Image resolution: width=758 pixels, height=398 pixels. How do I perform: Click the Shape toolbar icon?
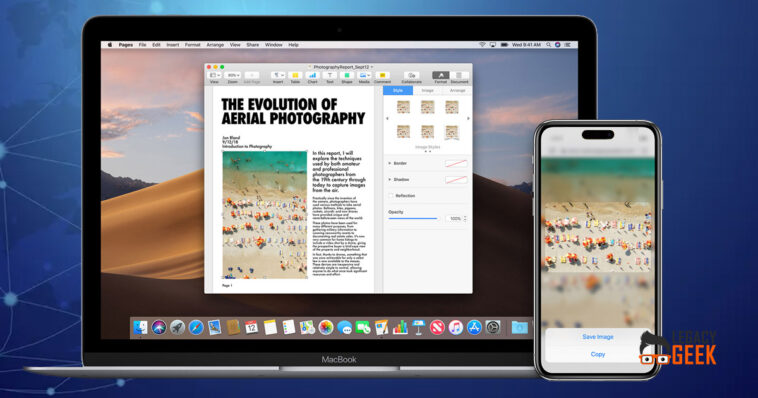tap(347, 75)
